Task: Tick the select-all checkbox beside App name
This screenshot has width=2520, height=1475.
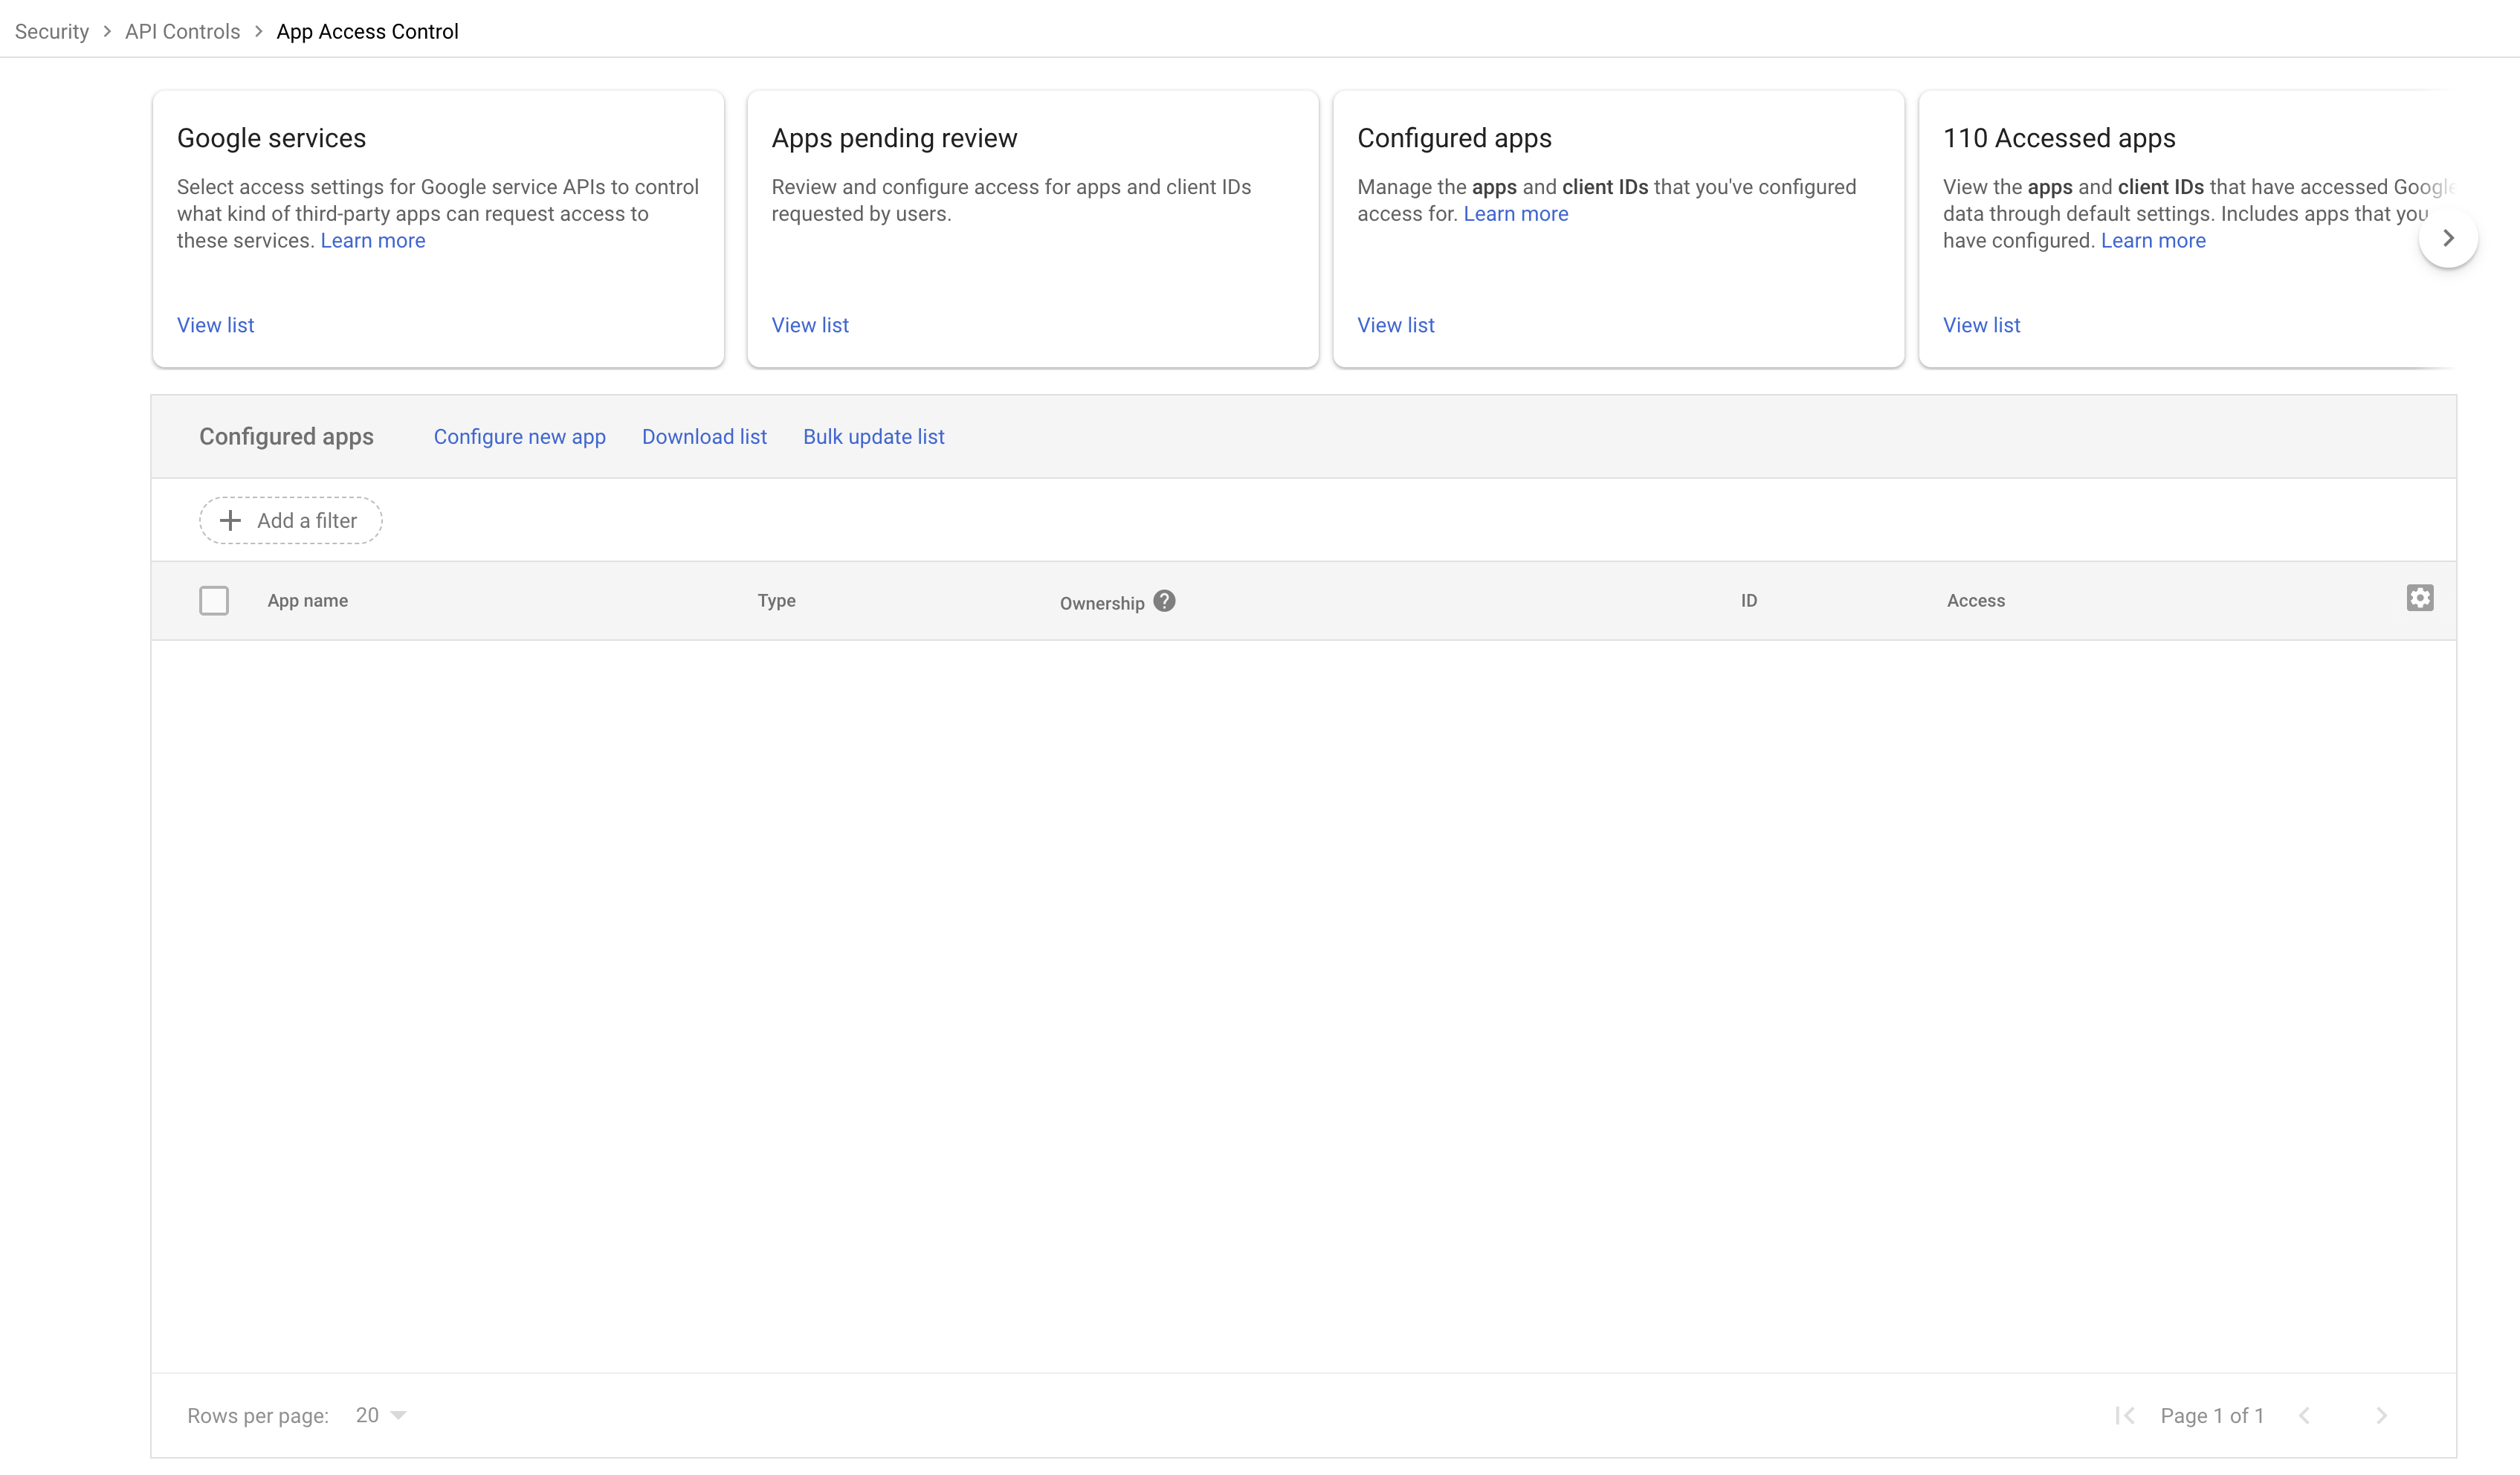Action: click(214, 601)
